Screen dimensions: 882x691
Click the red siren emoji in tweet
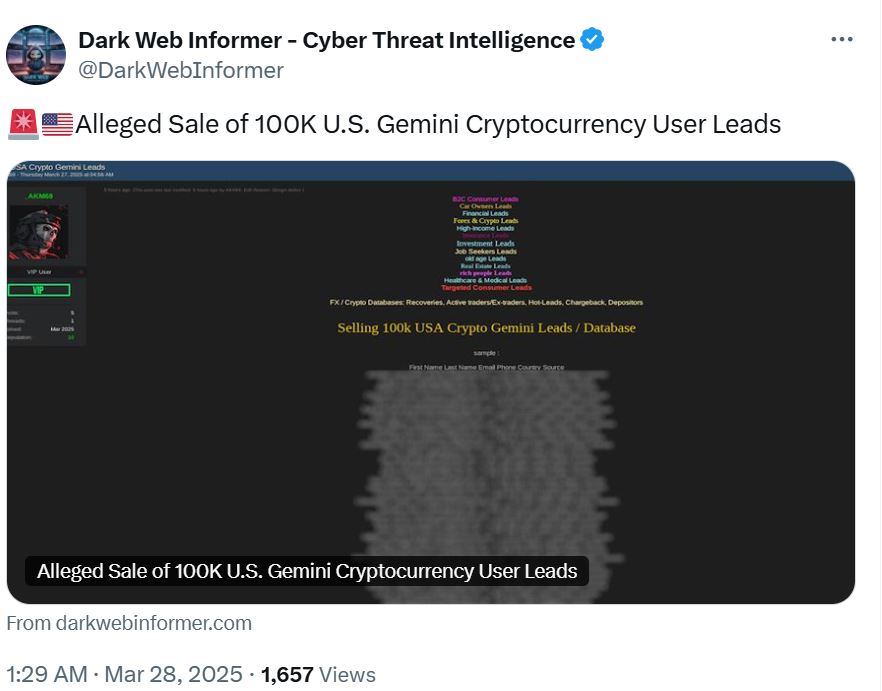(22, 124)
